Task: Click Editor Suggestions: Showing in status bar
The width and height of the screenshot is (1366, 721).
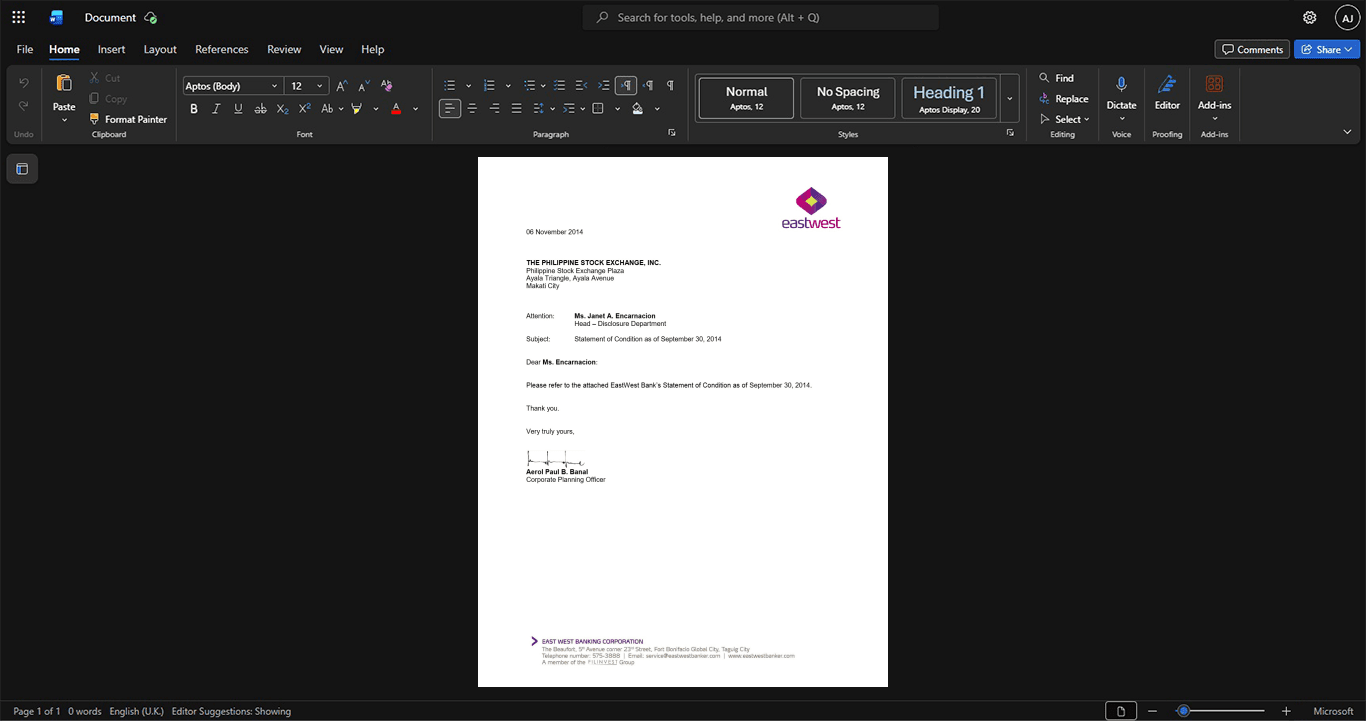Action: click(x=231, y=712)
